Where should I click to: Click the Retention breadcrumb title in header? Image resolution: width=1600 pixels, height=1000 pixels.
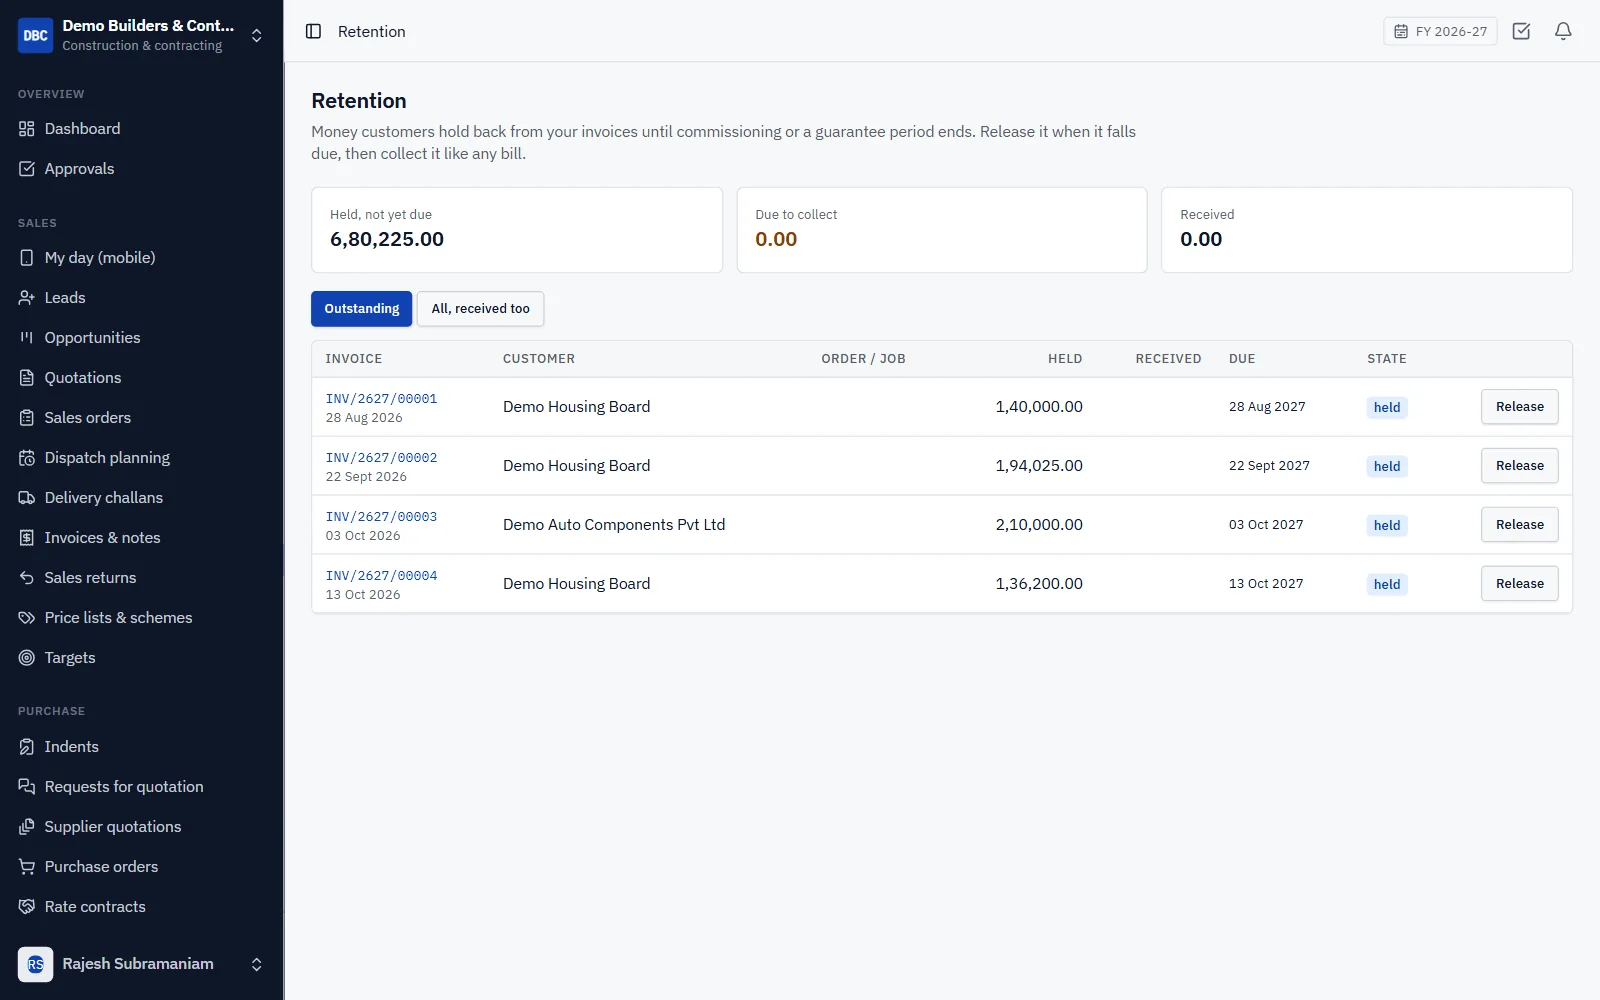(x=372, y=32)
